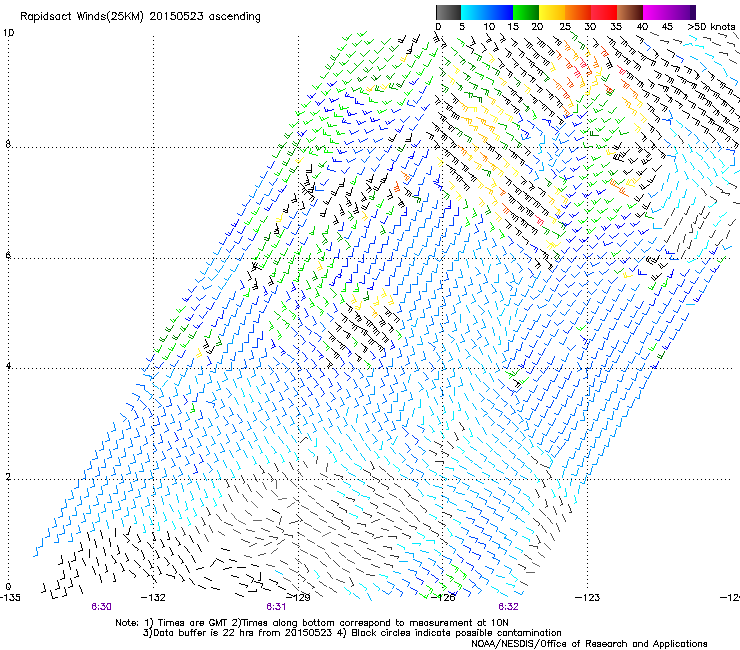
Task: Click the 'NOAA/NESDIS/Office of Research and Applications' credit
Action: click(589, 644)
